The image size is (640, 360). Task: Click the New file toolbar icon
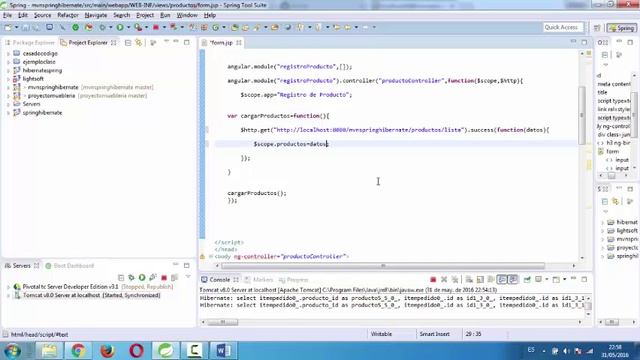coord(8,27)
